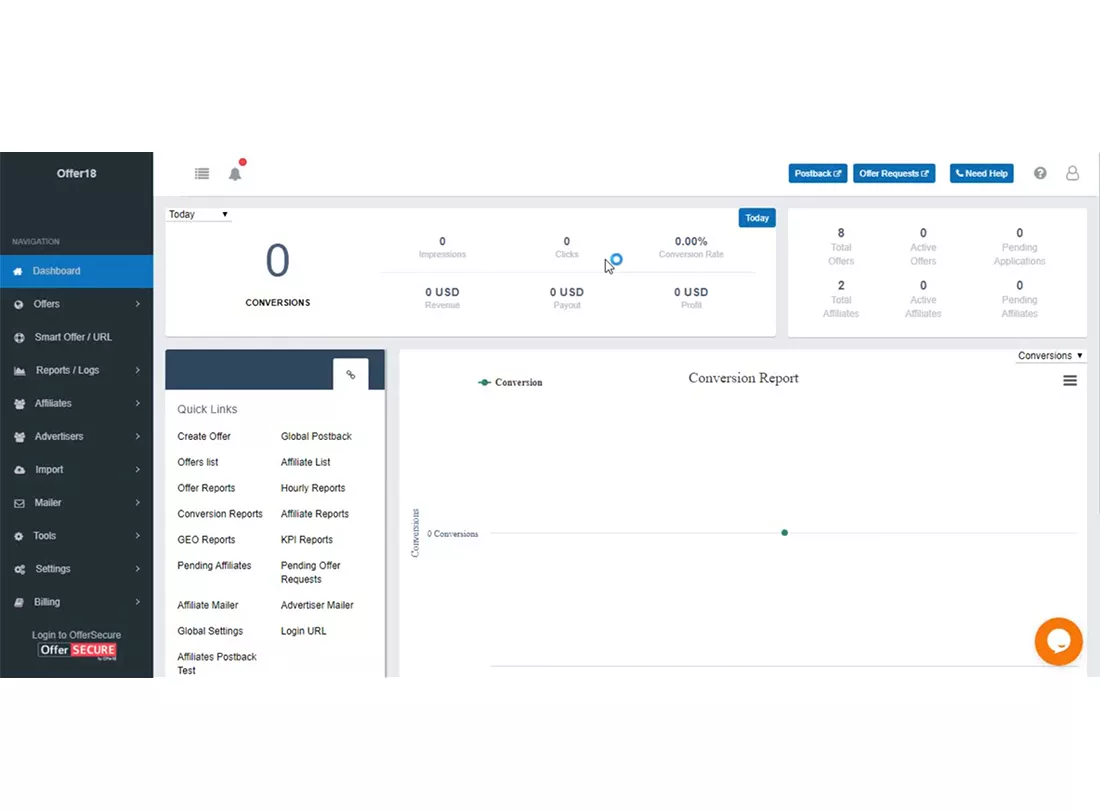1100x810 pixels.
Task: Click the Offer18 brand title
Action: coord(76,173)
